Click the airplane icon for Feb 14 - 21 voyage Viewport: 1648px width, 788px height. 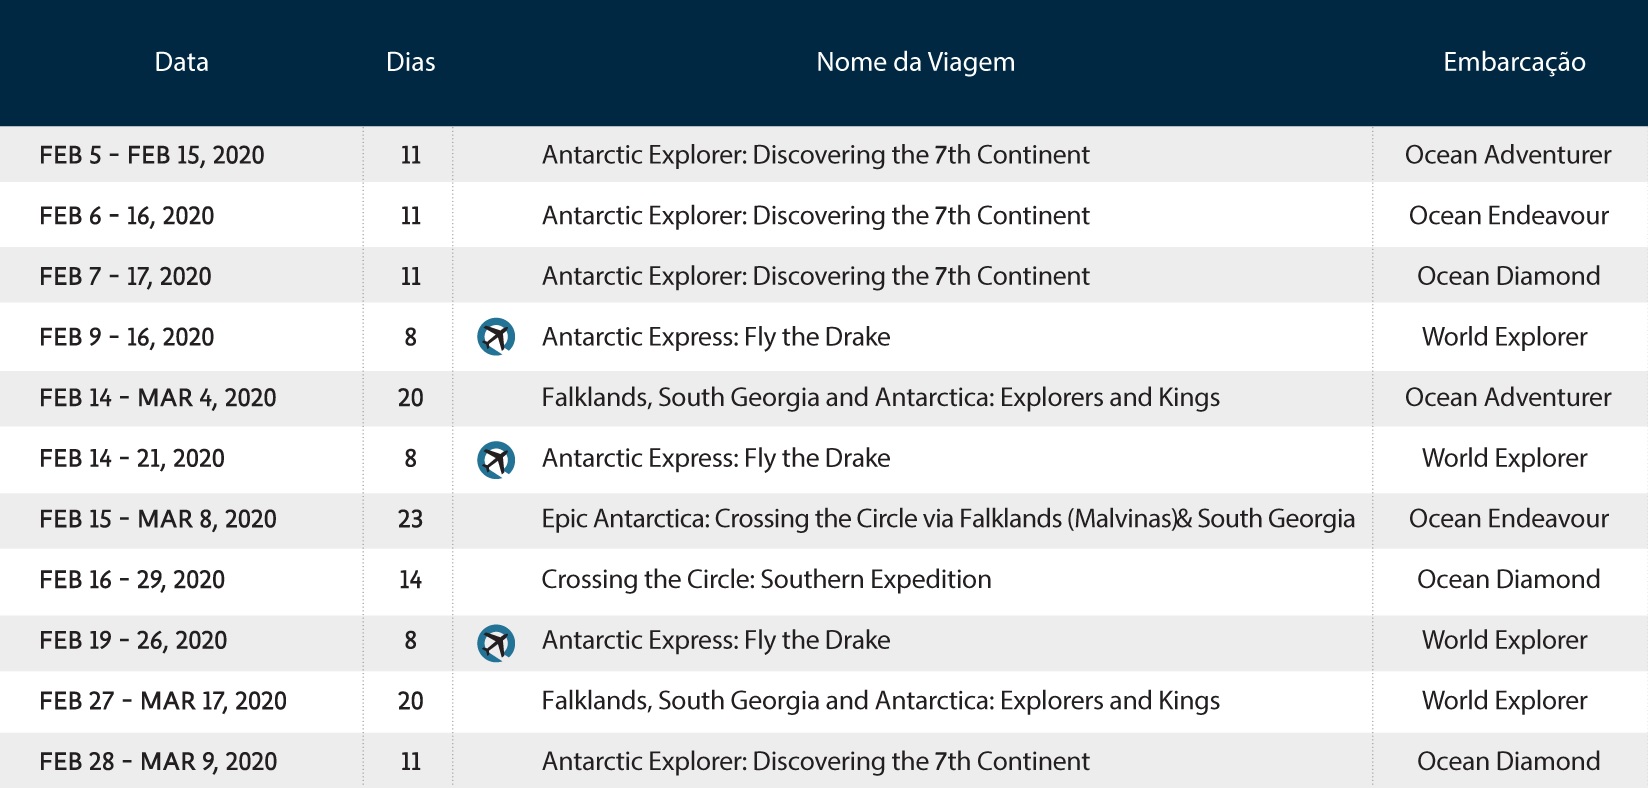pos(496,459)
